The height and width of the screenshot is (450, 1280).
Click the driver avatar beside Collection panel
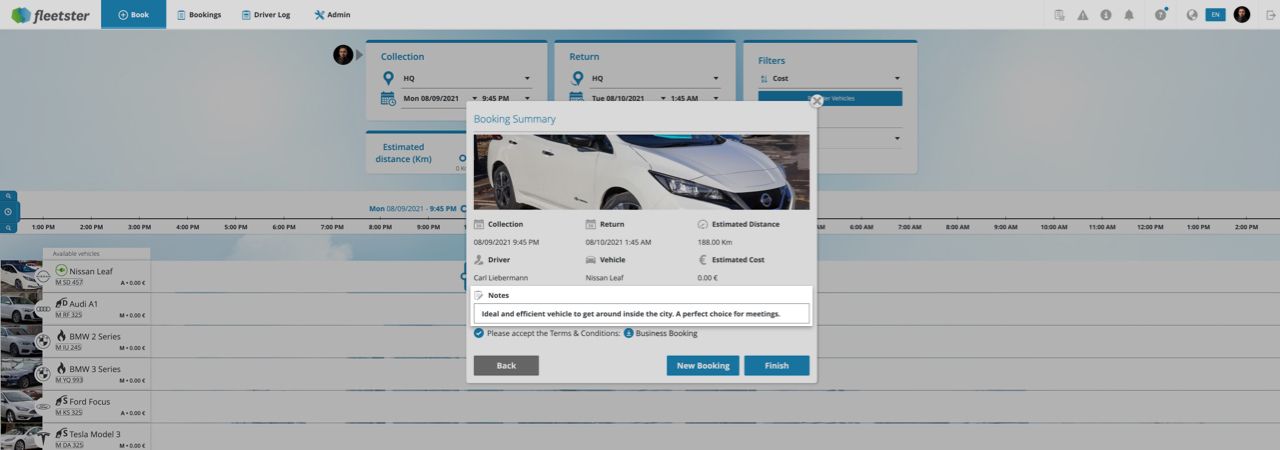pos(343,54)
